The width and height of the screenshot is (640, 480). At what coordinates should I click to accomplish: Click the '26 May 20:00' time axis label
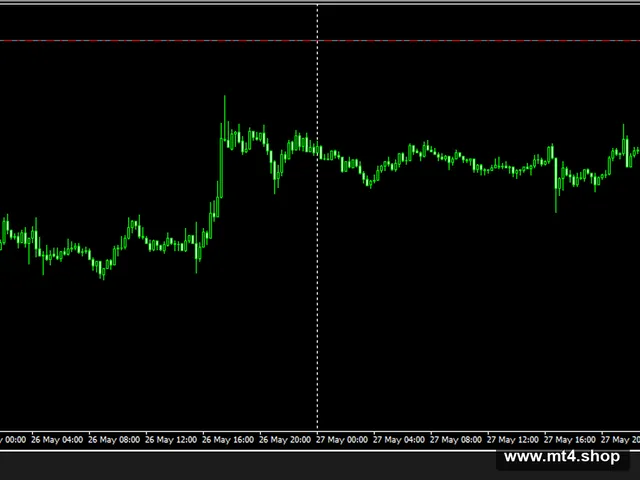[x=285, y=440]
